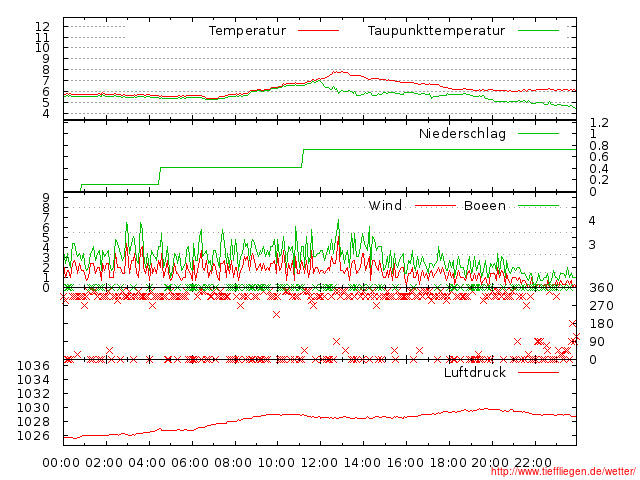The image size is (640, 480).
Task: Click red line sample beside Temperatur
Action: [x=318, y=31]
